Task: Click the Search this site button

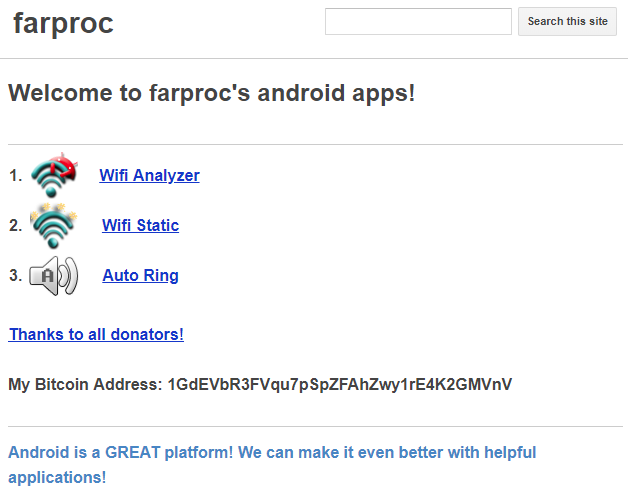Action: tap(567, 21)
